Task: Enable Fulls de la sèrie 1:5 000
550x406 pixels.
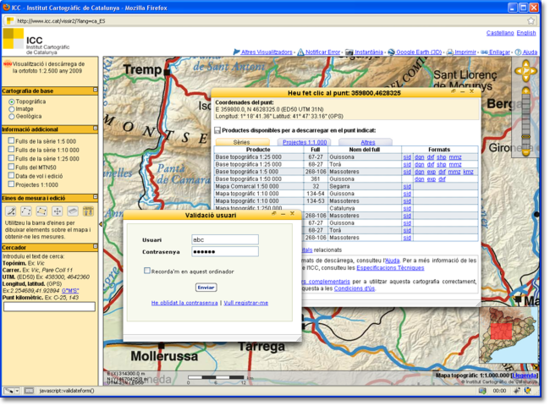Action: 11,141
